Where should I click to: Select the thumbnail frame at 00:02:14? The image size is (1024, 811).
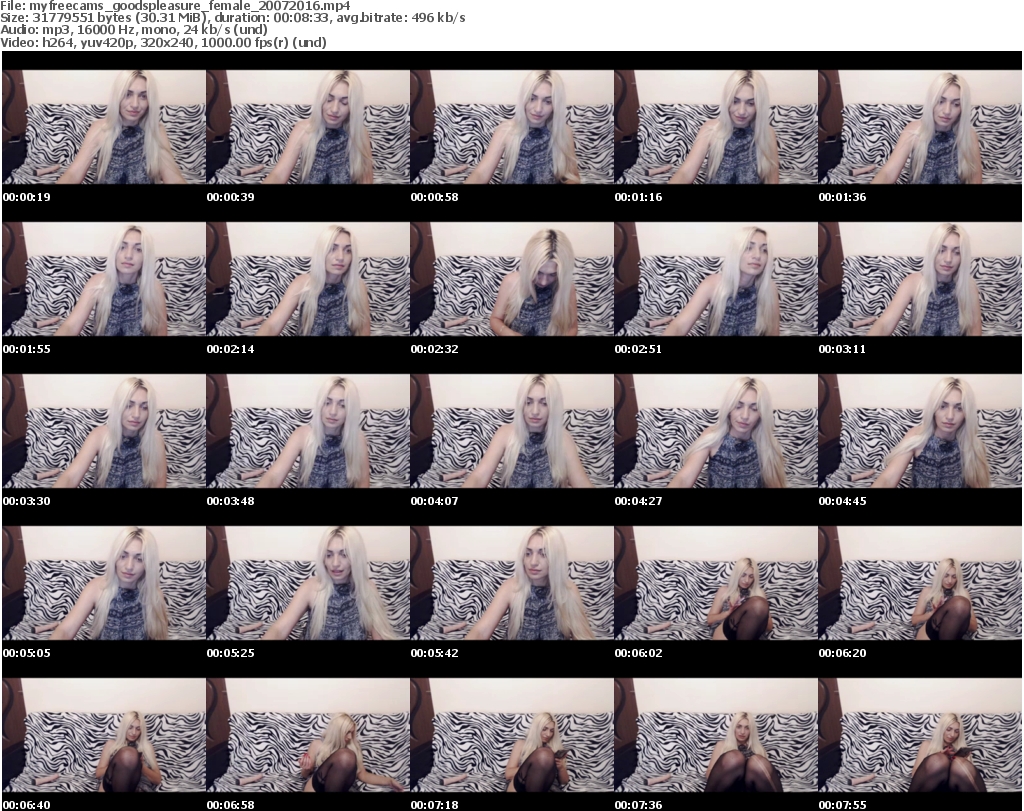[x=308, y=279]
